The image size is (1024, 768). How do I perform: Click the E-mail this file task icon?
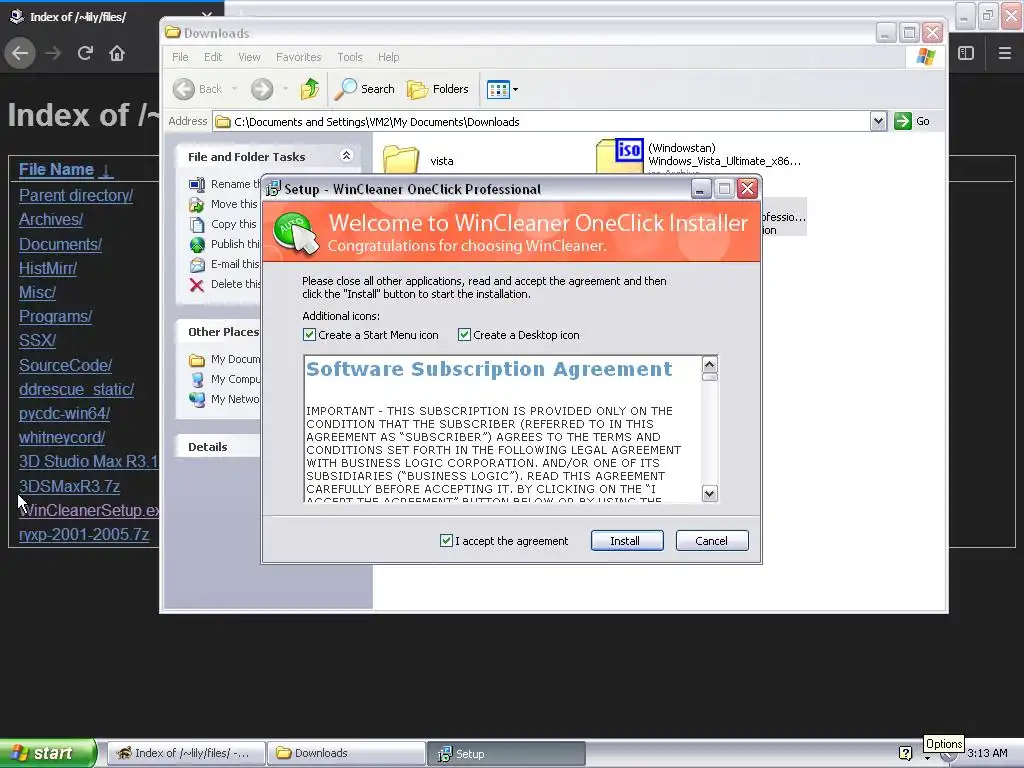click(197, 264)
